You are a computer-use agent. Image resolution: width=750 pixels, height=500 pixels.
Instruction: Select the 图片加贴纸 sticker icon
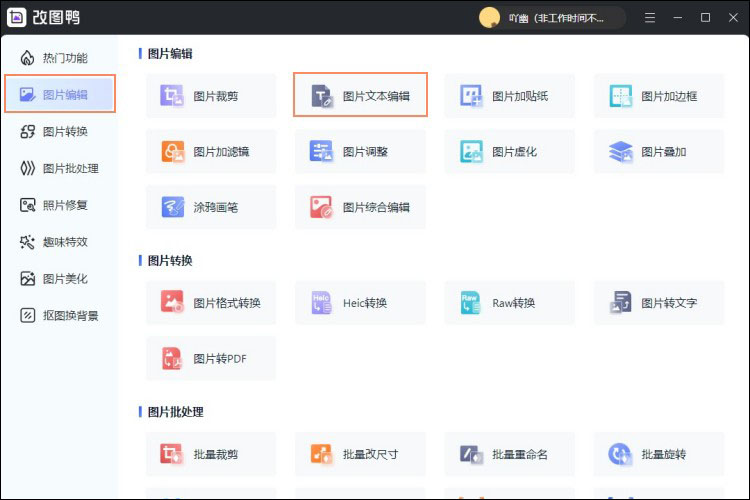(x=510, y=96)
